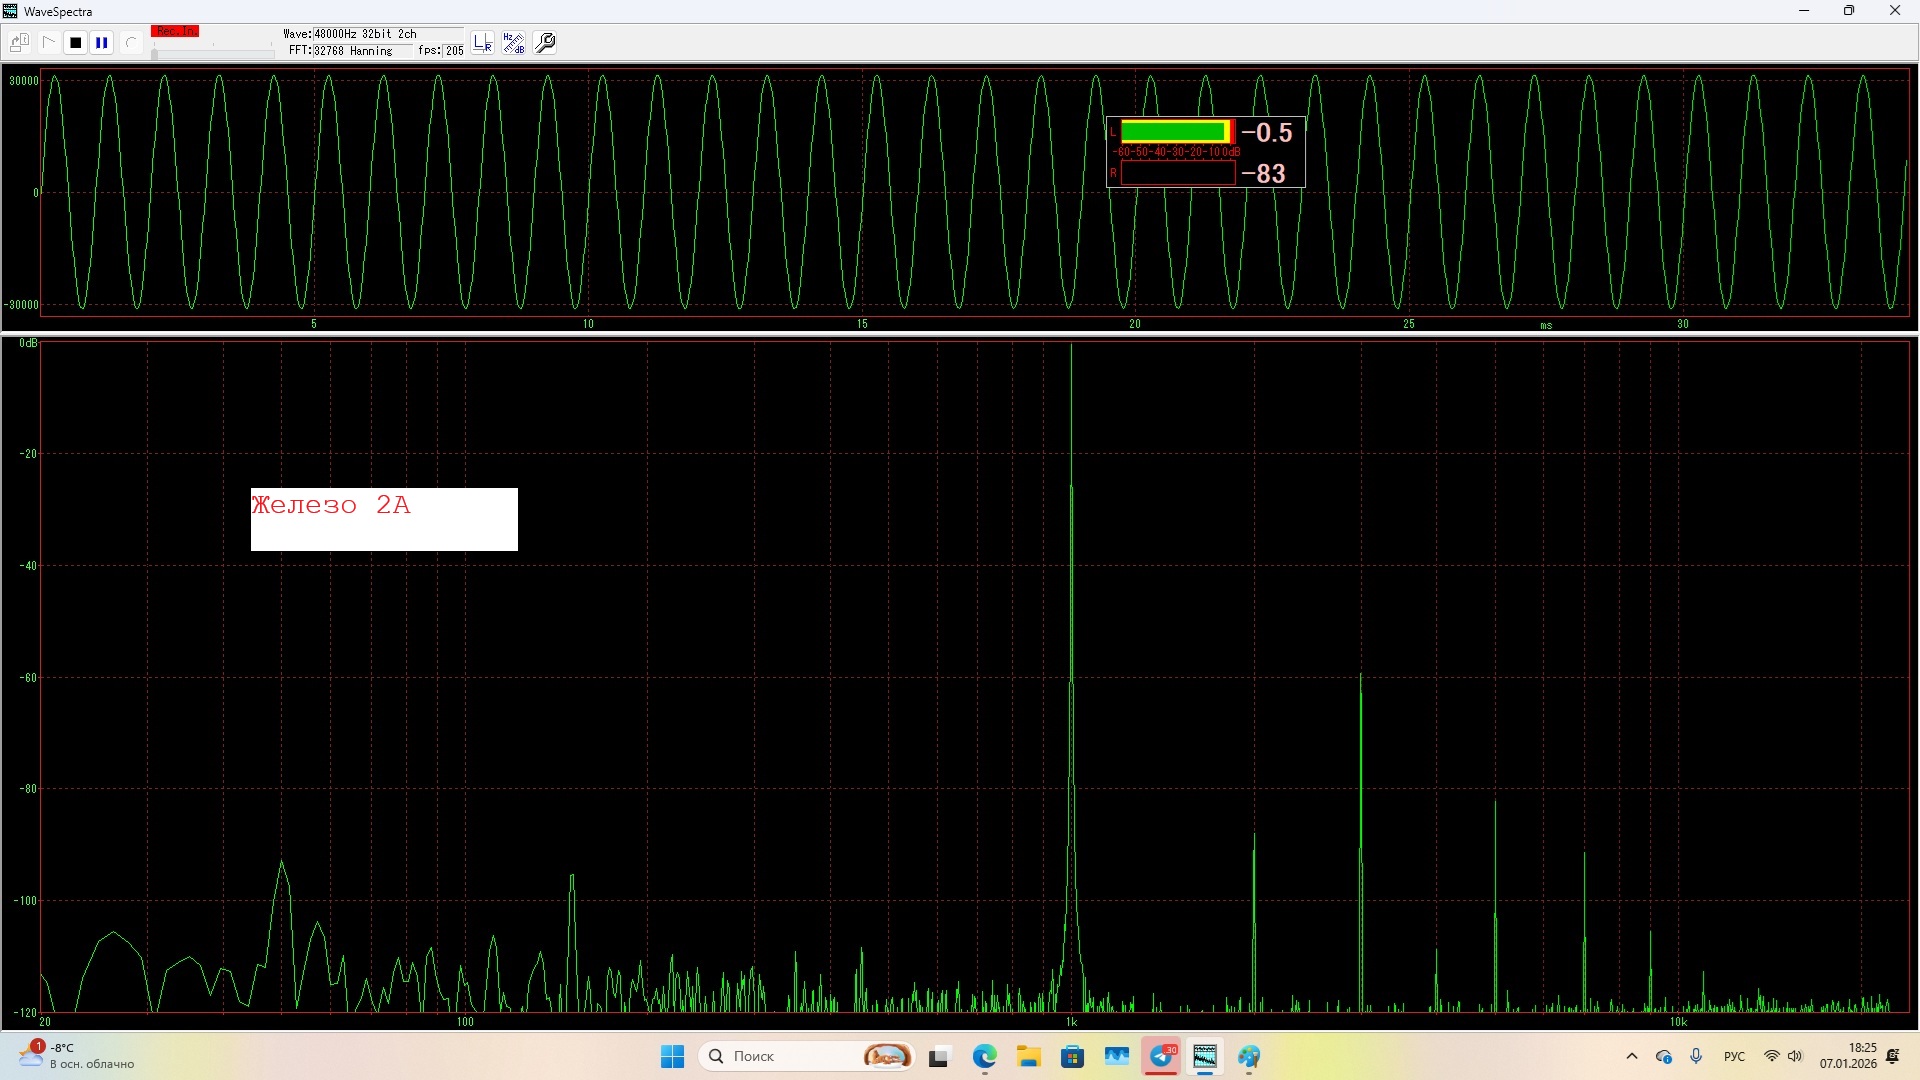This screenshot has height=1080, width=1920.
Task: Click the red Rec. In. indicator
Action: [x=175, y=31]
